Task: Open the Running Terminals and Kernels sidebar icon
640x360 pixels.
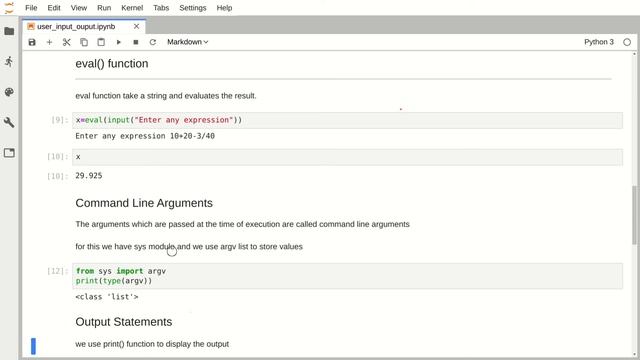Action: 9,62
